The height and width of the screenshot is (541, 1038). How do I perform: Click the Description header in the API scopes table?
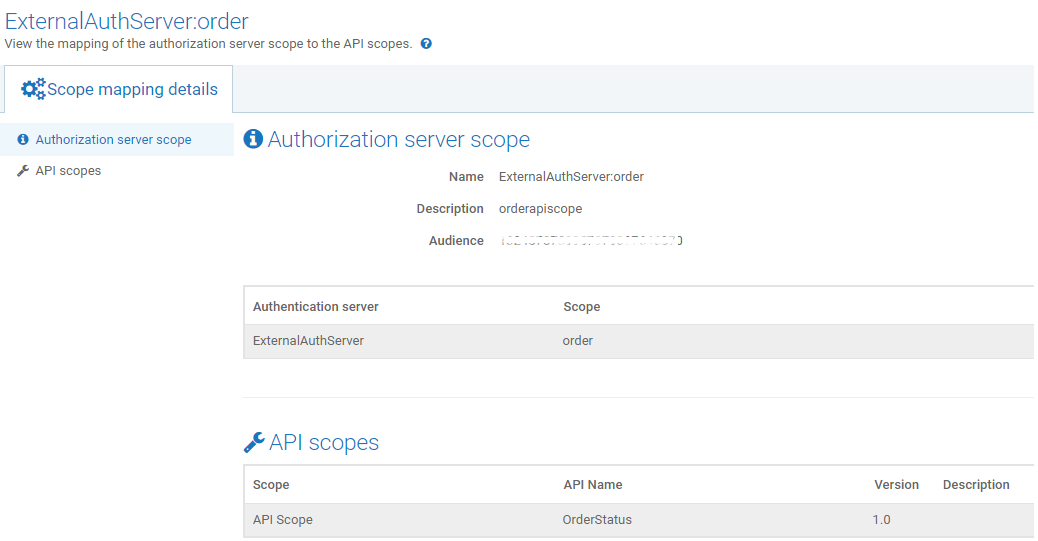pos(976,485)
